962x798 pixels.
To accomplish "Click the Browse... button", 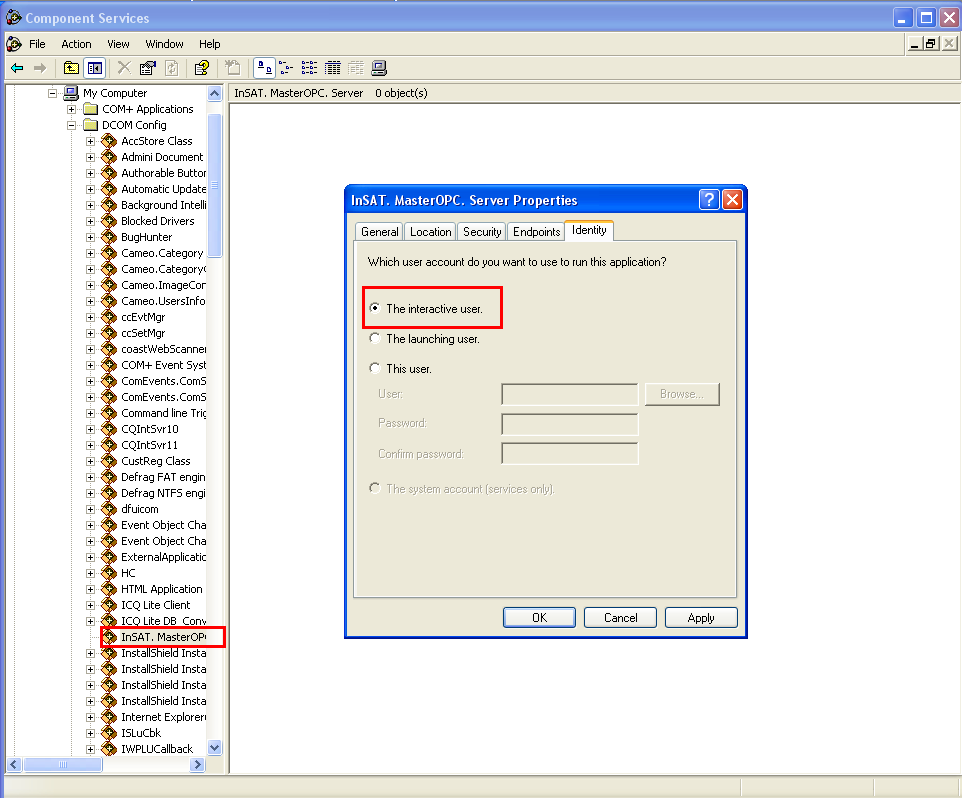I will (x=682, y=394).
